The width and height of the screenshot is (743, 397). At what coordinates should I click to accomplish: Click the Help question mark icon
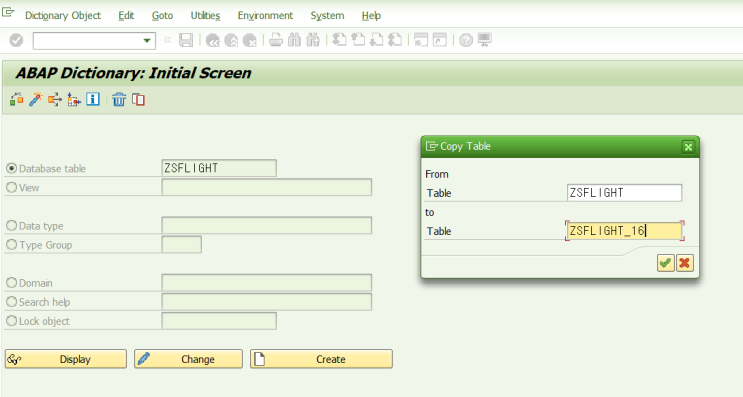pyautogui.click(x=466, y=40)
